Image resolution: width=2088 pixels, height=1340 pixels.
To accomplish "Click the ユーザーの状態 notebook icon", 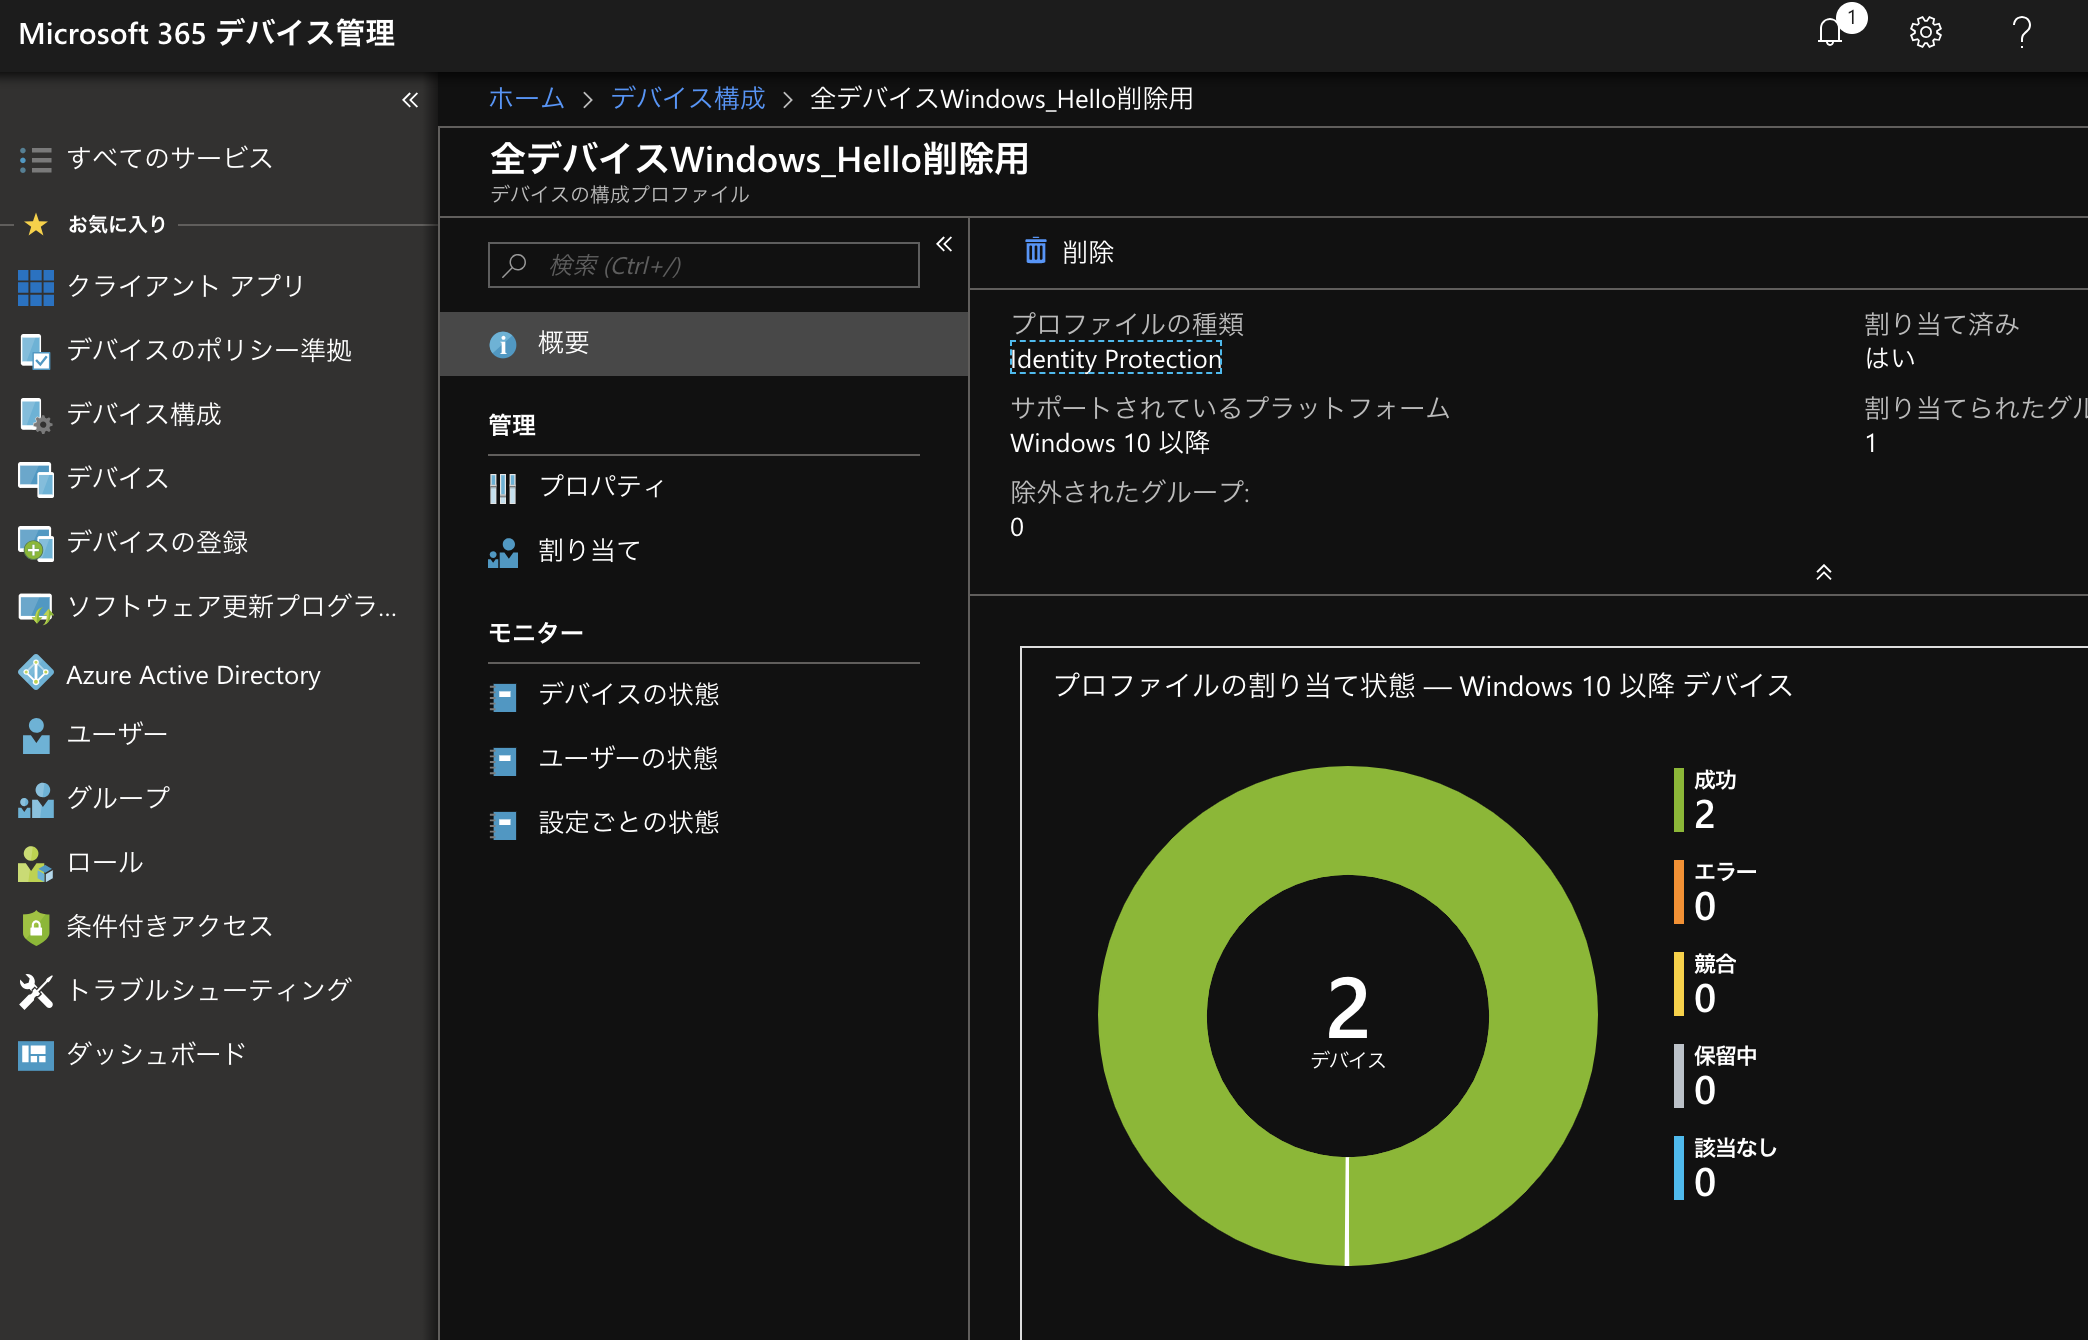I will coord(503,760).
